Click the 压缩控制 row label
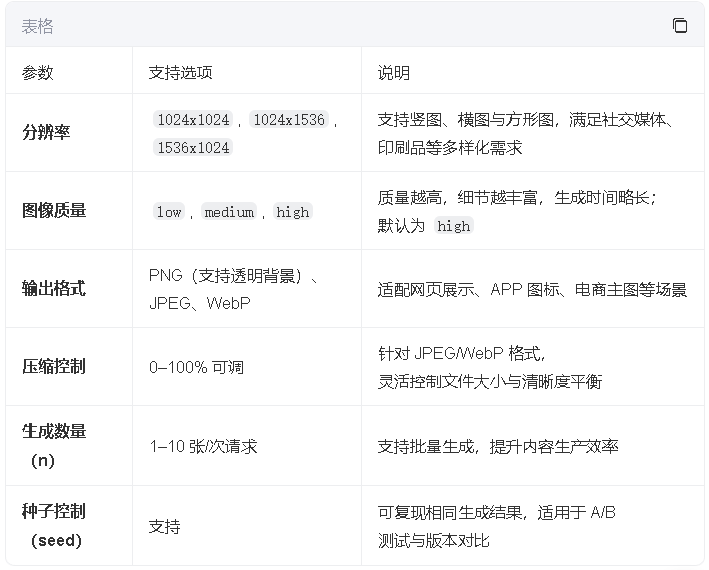 [x=54, y=366]
